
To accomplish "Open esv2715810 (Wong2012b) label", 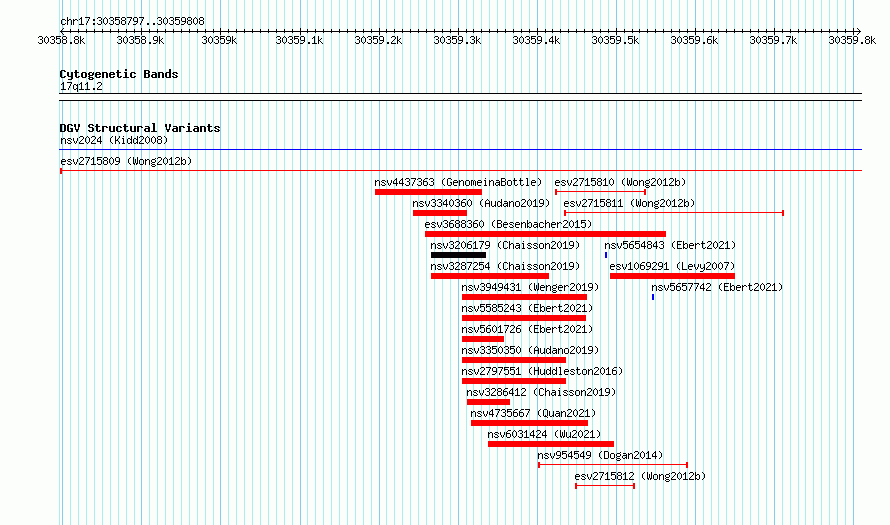I will (x=620, y=182).
